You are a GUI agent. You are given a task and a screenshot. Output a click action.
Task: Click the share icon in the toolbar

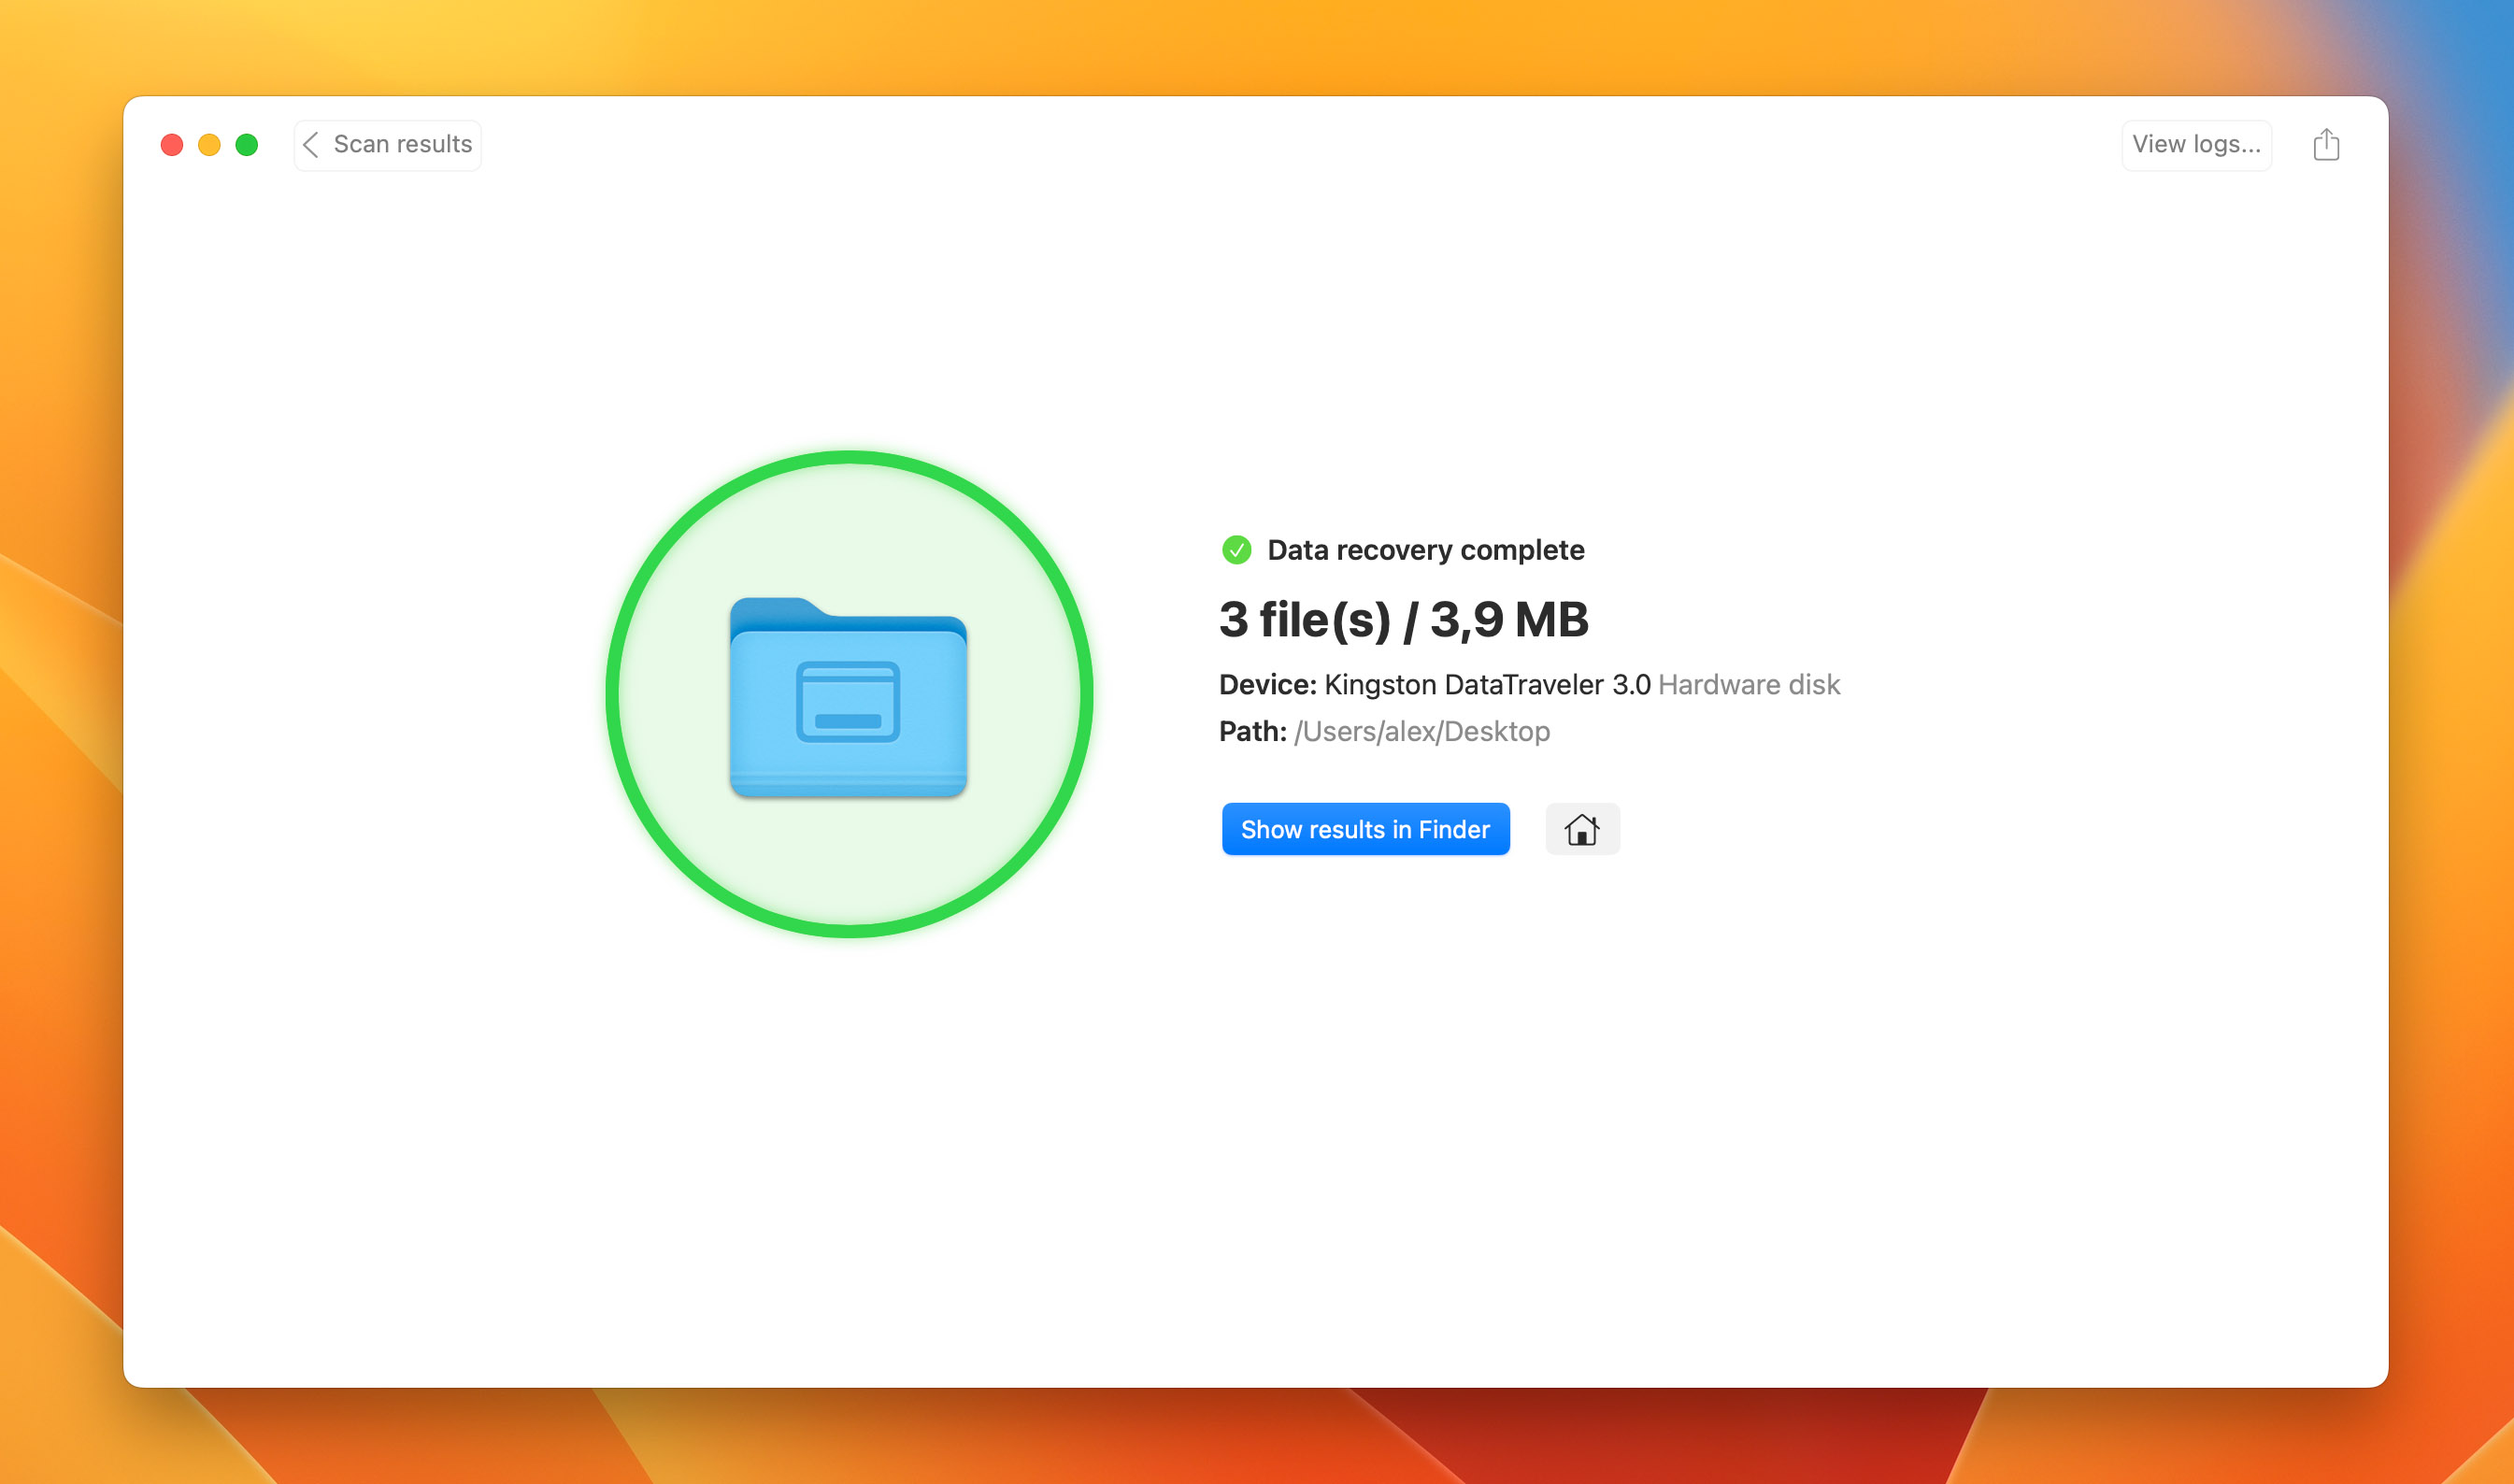2326,145
